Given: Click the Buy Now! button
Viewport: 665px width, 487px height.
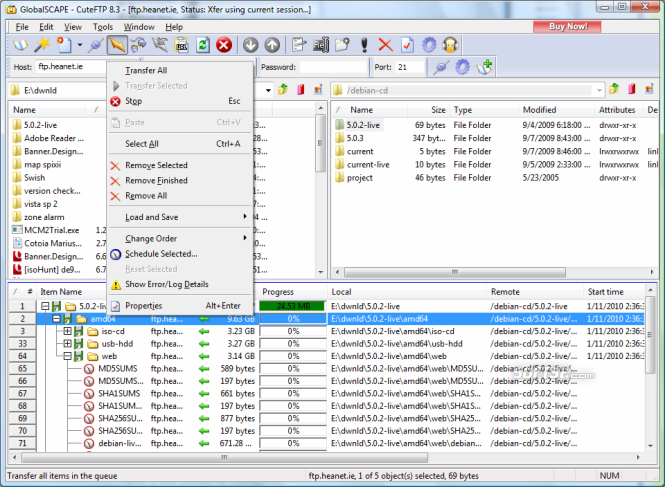Looking at the screenshot, I should (567, 26).
